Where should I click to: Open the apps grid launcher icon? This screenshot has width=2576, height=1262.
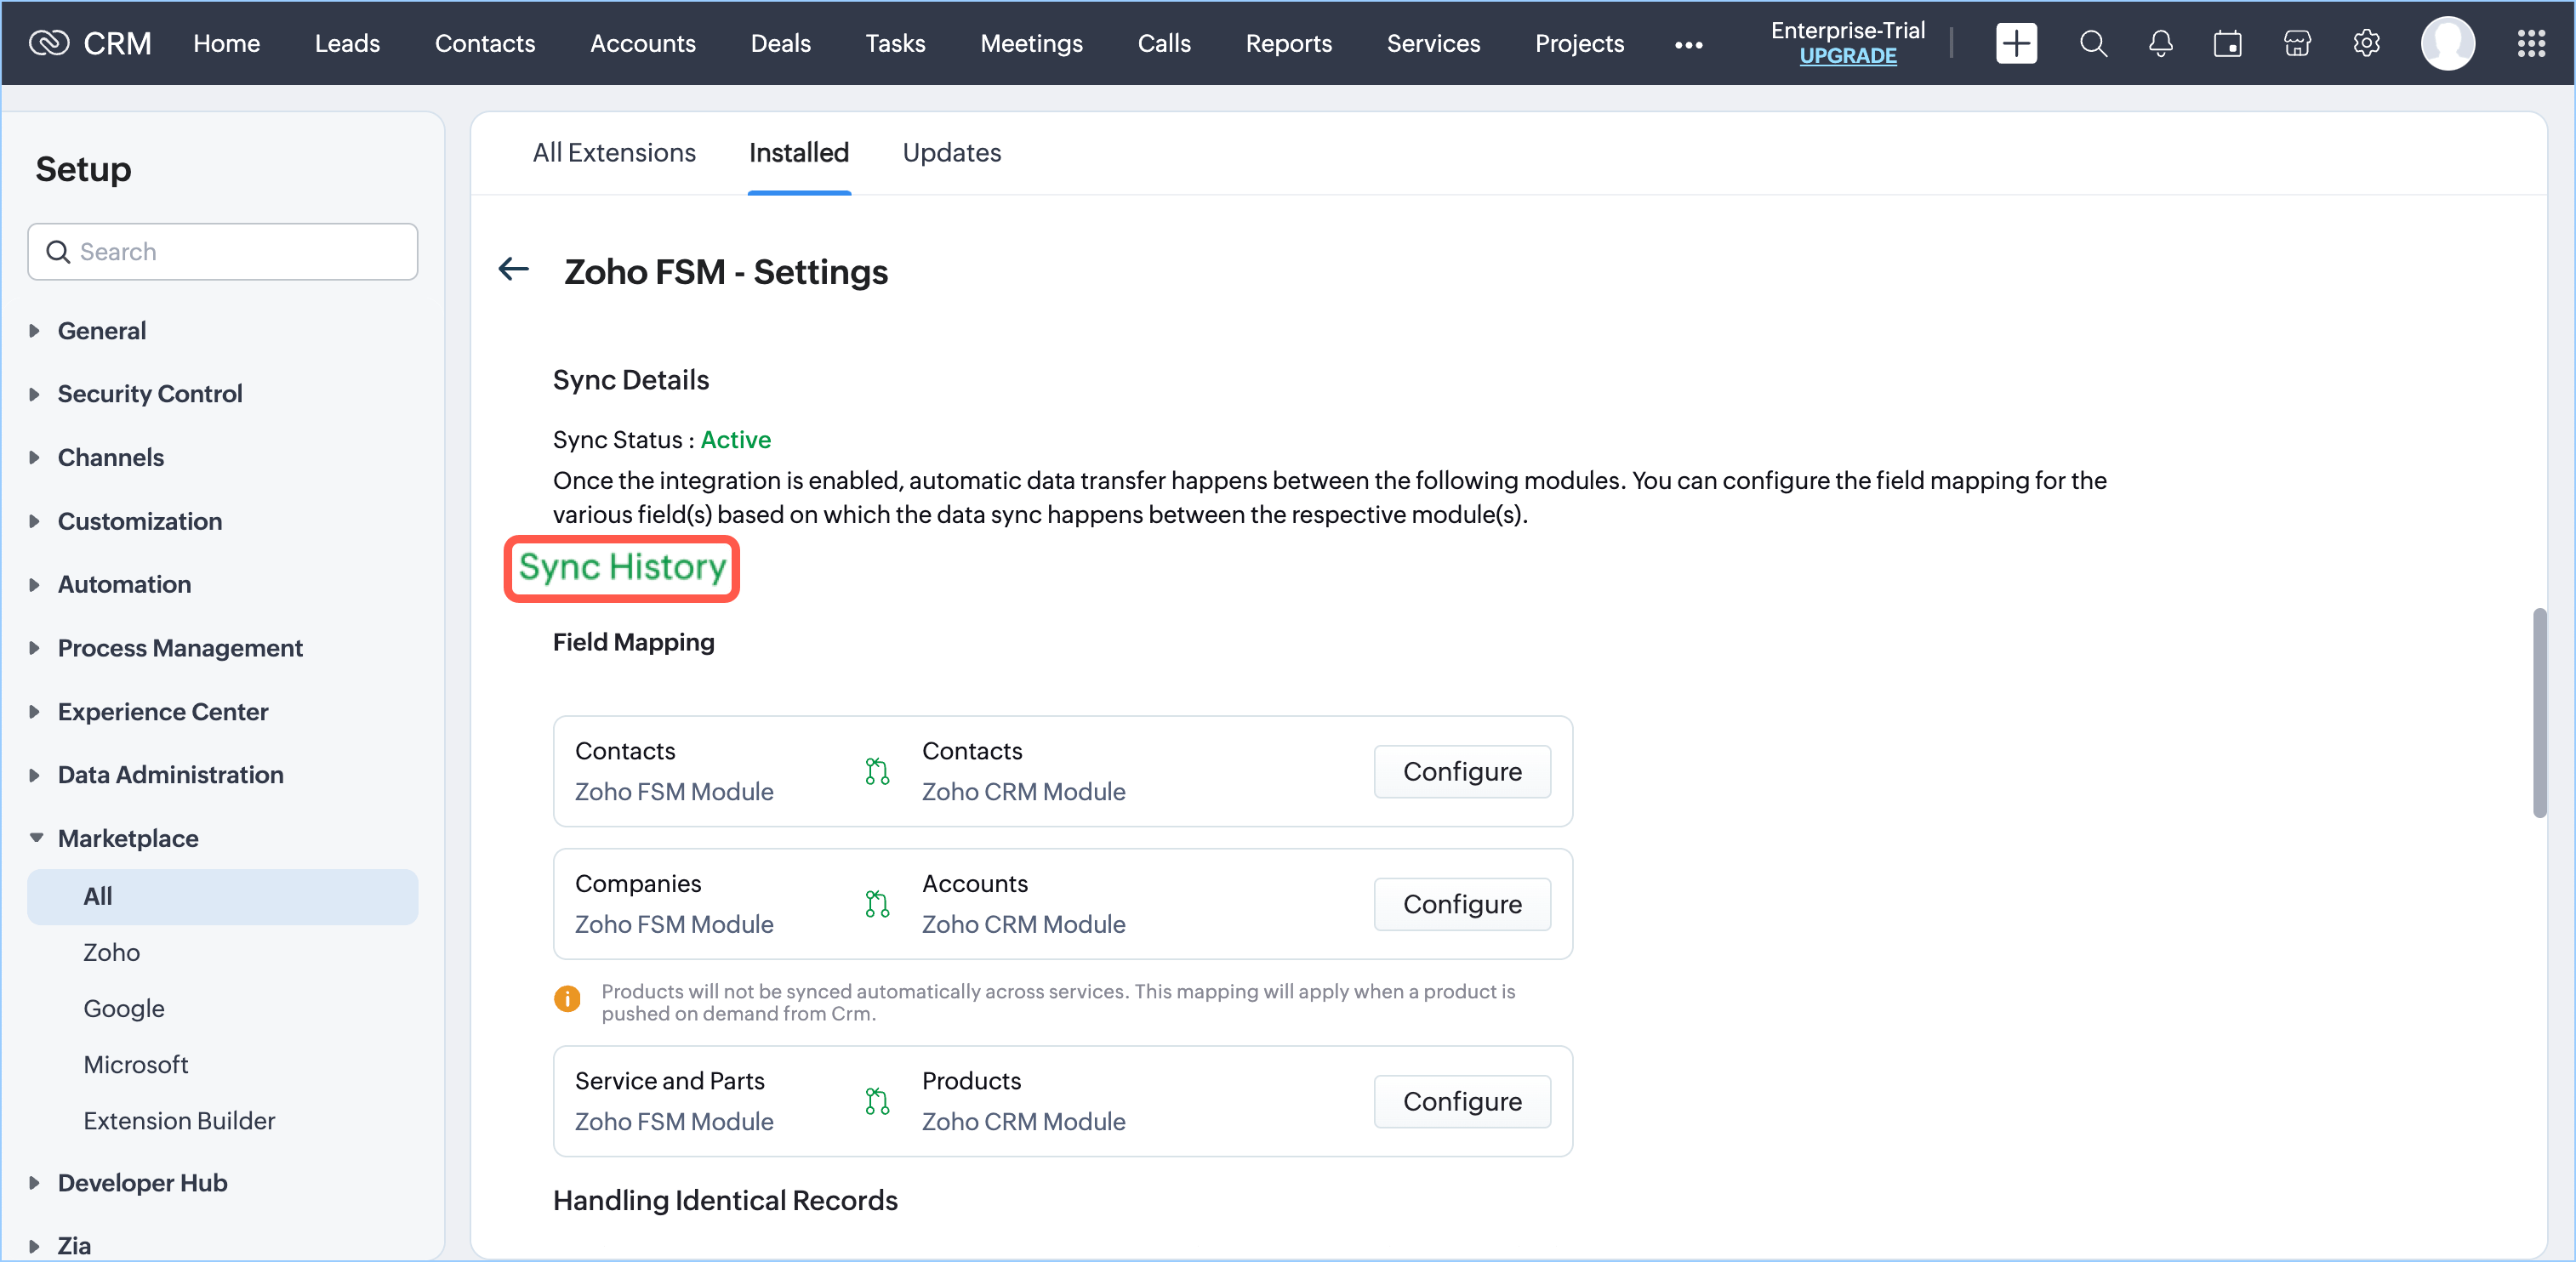point(2530,43)
